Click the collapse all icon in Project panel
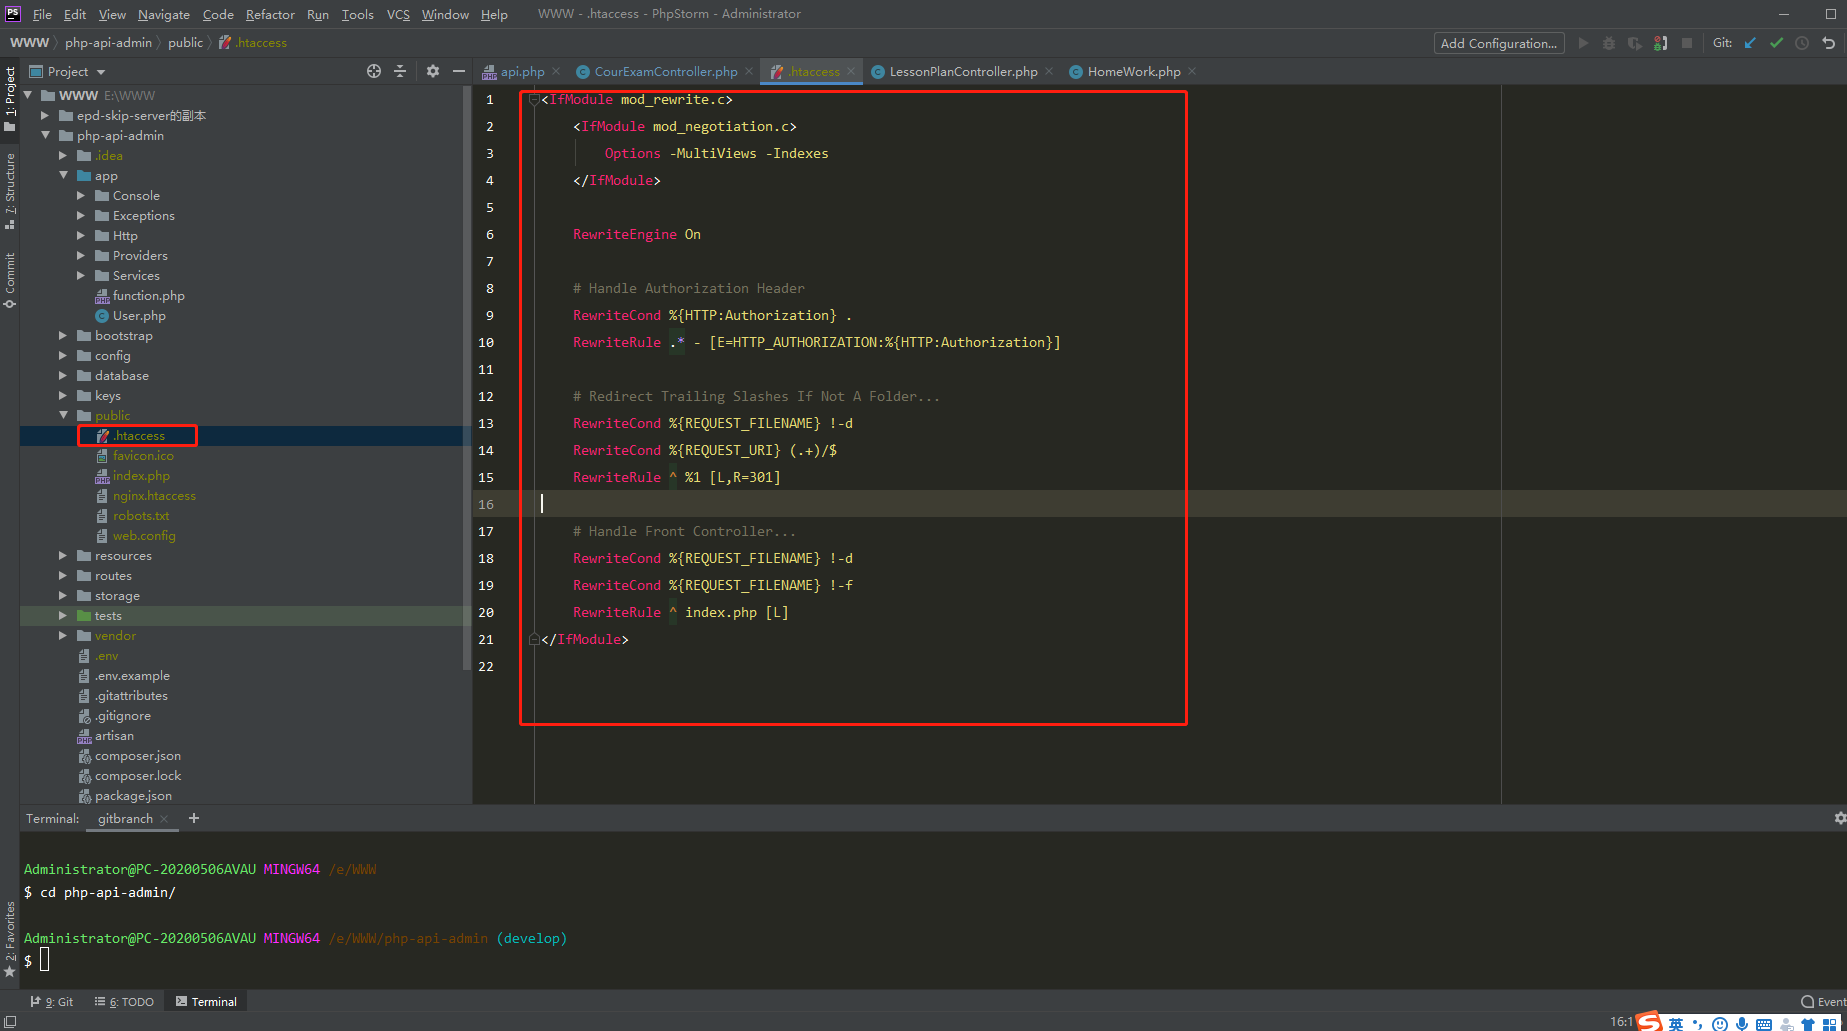This screenshot has height=1031, width=1847. click(x=400, y=71)
